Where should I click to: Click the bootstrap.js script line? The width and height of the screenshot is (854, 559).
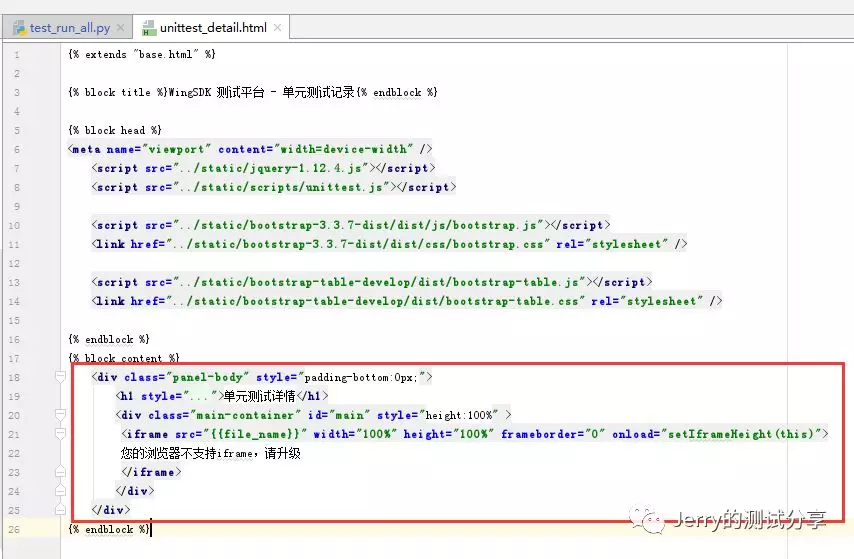(x=351, y=225)
